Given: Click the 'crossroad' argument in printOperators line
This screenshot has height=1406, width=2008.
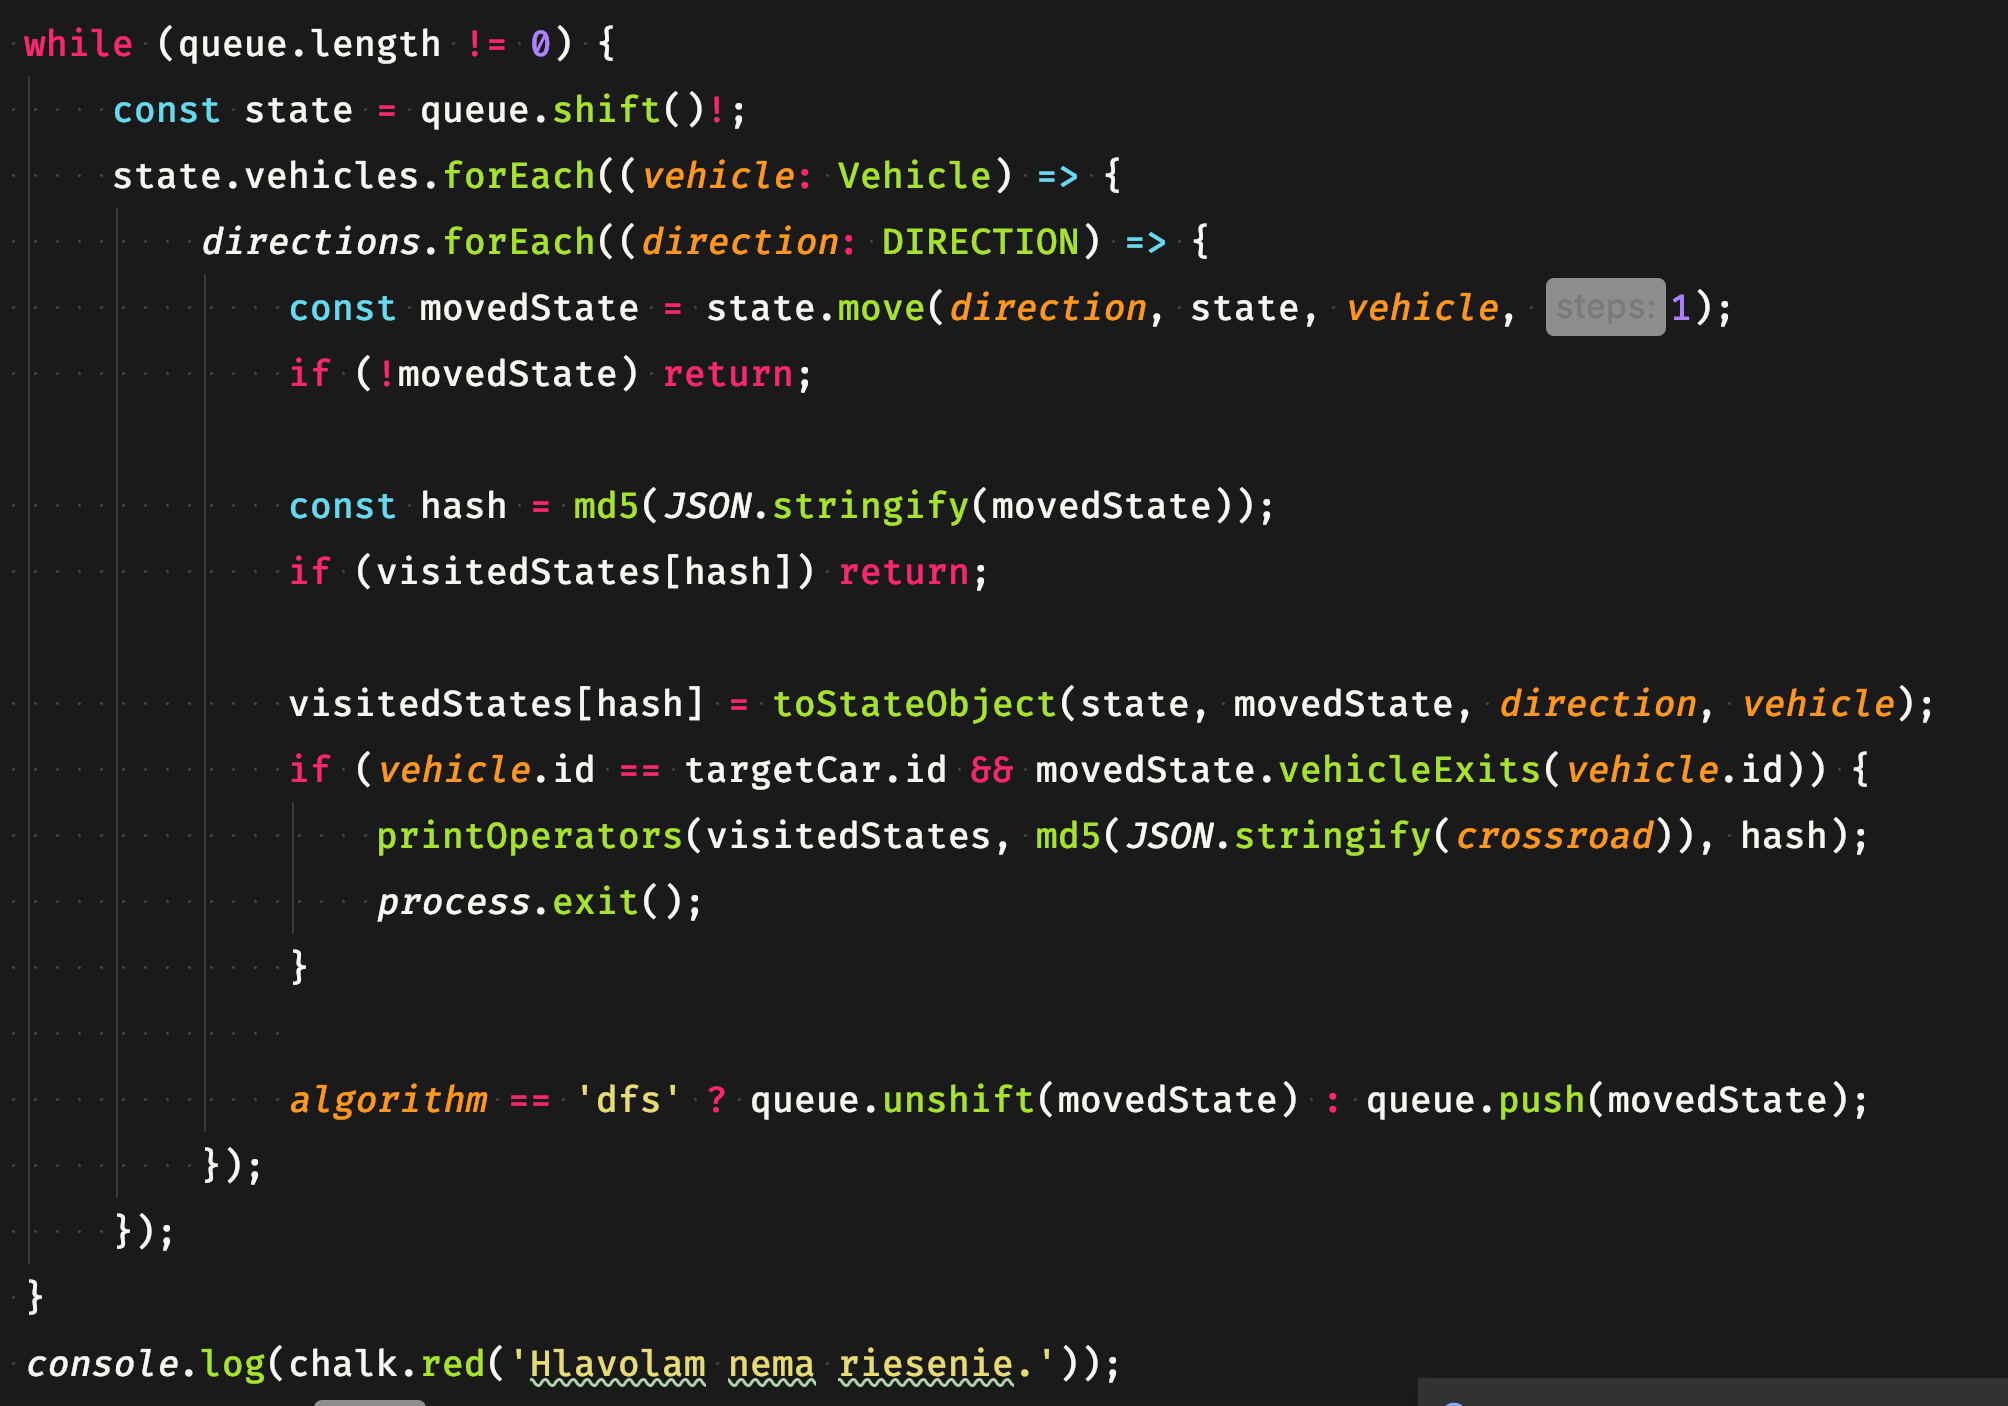Looking at the screenshot, I should pos(1554,836).
